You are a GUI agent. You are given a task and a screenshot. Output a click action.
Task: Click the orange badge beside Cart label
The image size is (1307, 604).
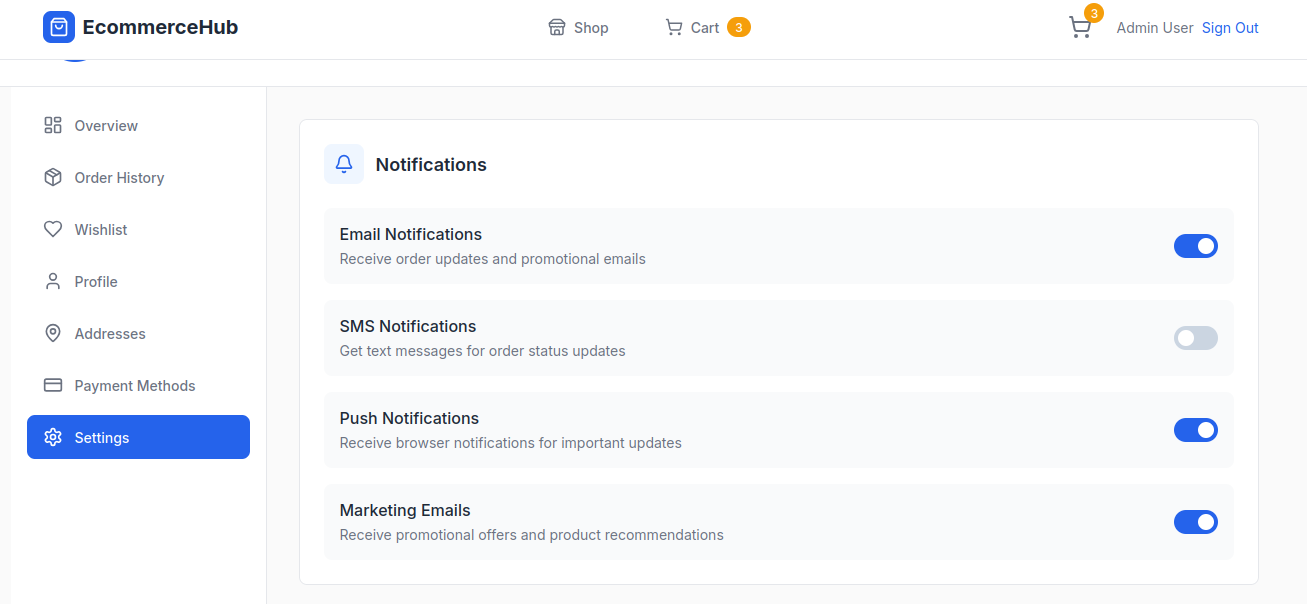click(738, 27)
